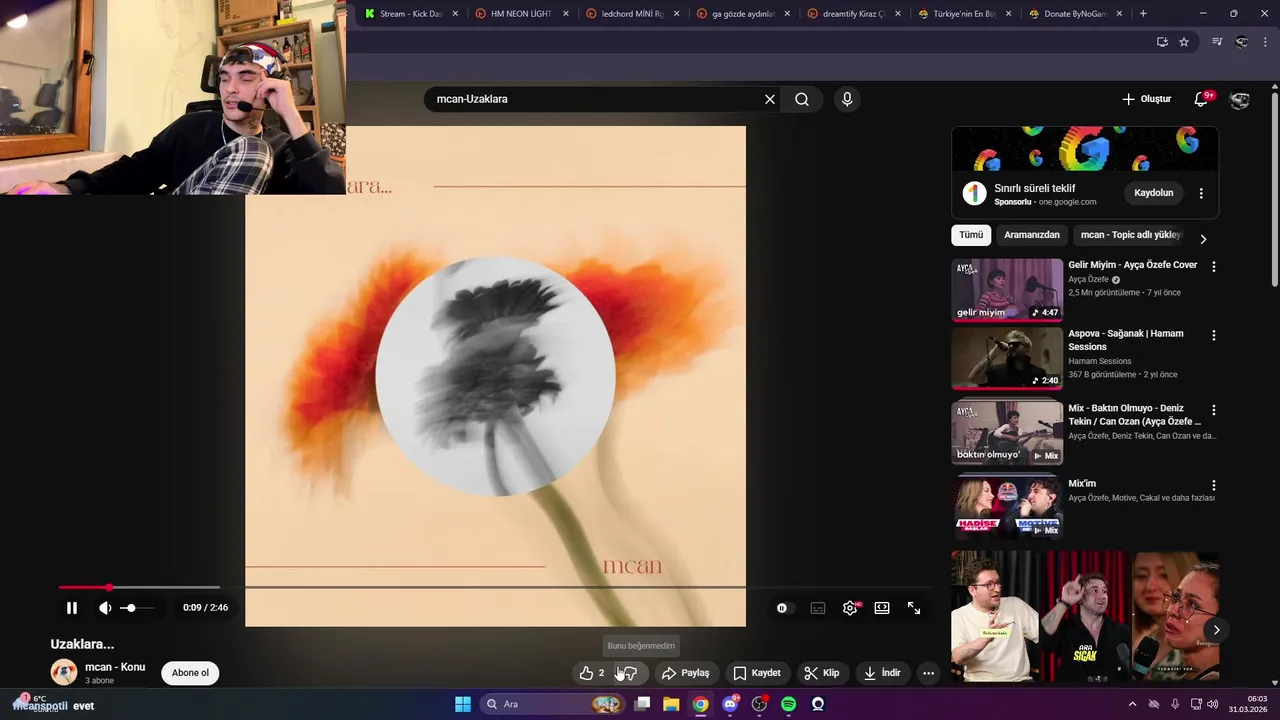Open the three-dot more actions menu
Screen dimensions: 1280x720
click(x=928, y=673)
